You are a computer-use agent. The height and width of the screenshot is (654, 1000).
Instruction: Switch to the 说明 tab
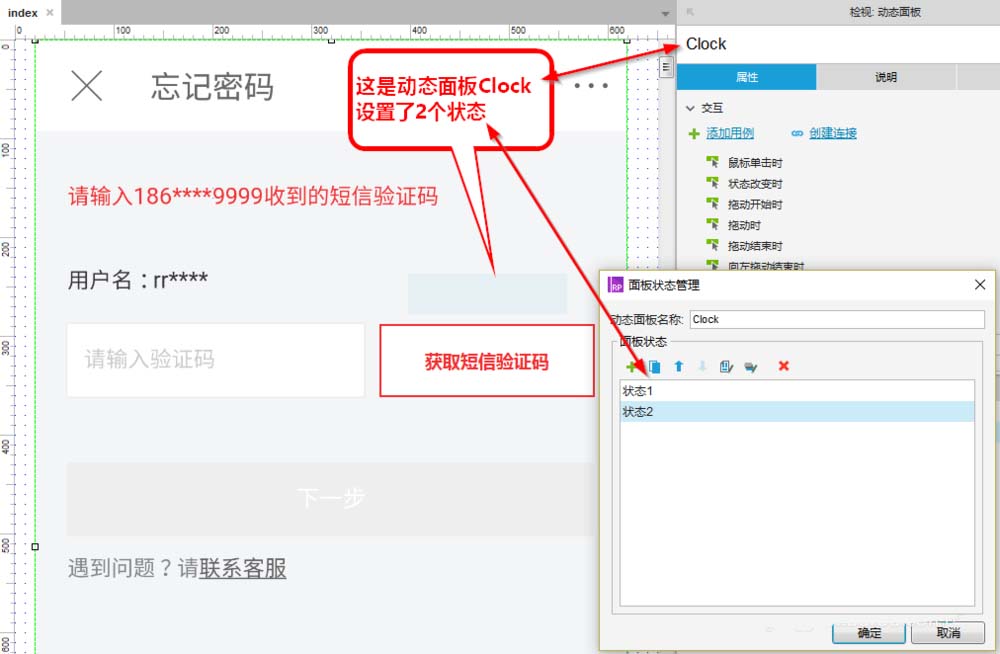pyautogui.click(x=885, y=77)
